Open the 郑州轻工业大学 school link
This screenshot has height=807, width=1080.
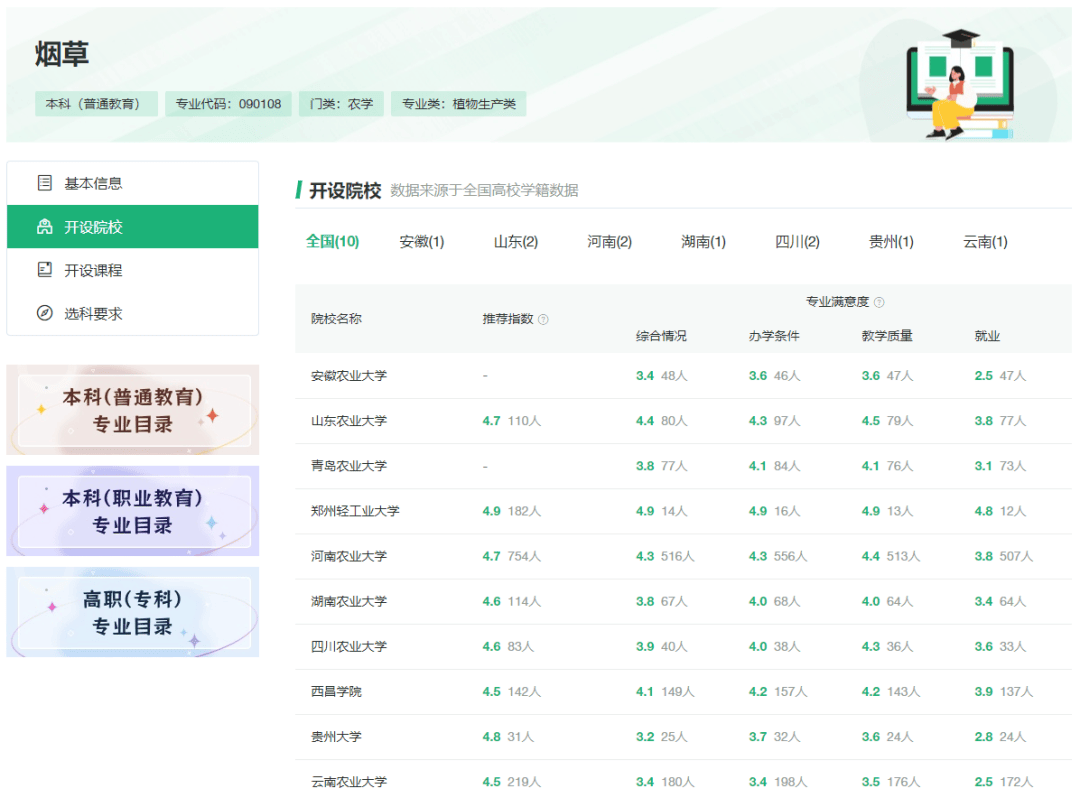(355, 511)
